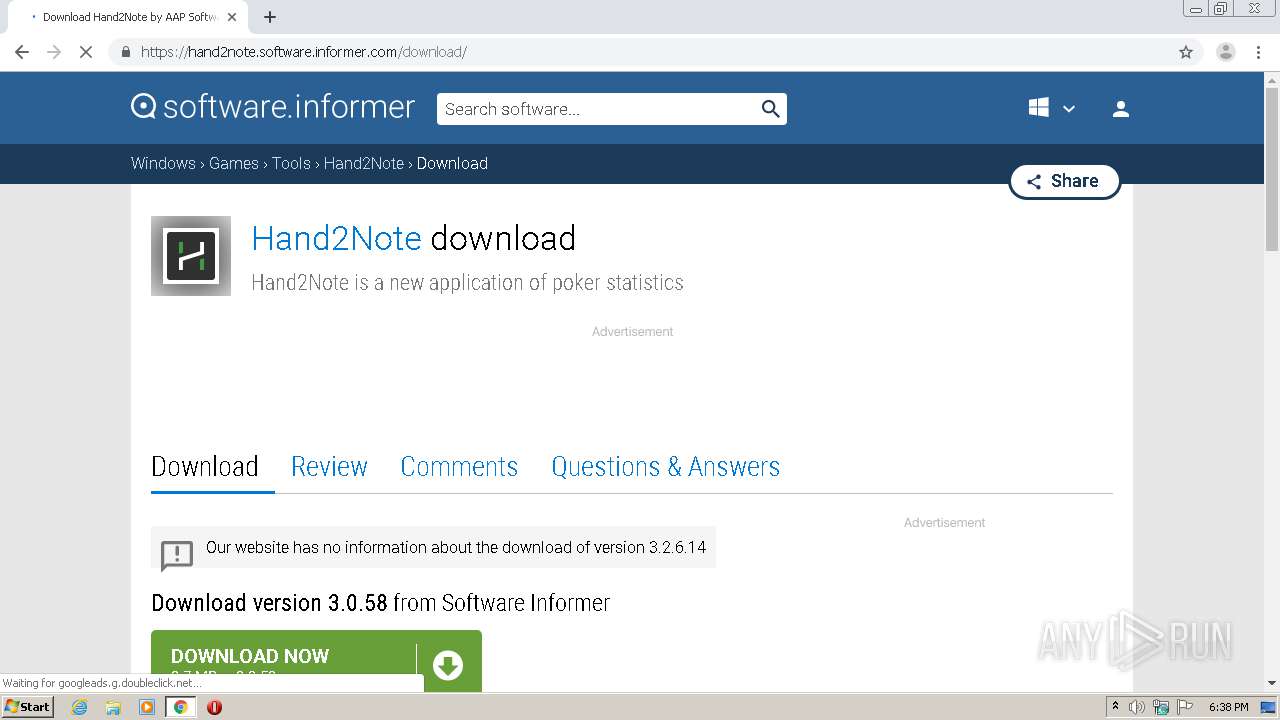Image resolution: width=1280 pixels, height=720 pixels.
Task: Click the warning message icon
Action: click(177, 554)
